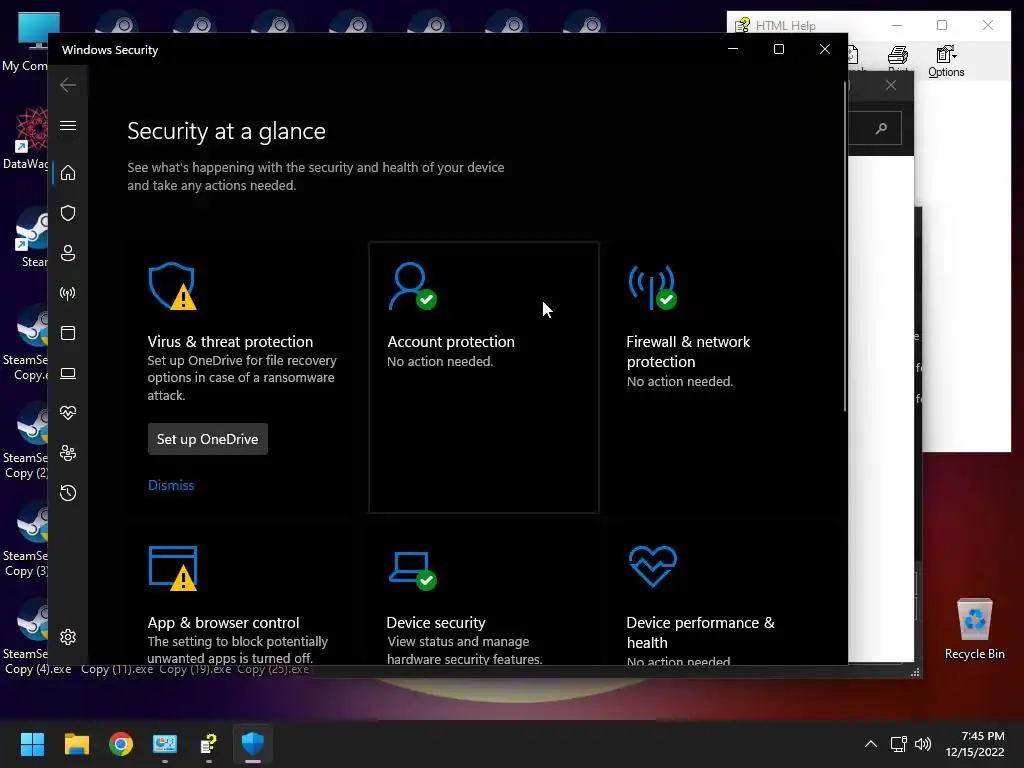Open App & browser control title
Viewport: 1024px width, 768px height.
pyautogui.click(x=223, y=622)
